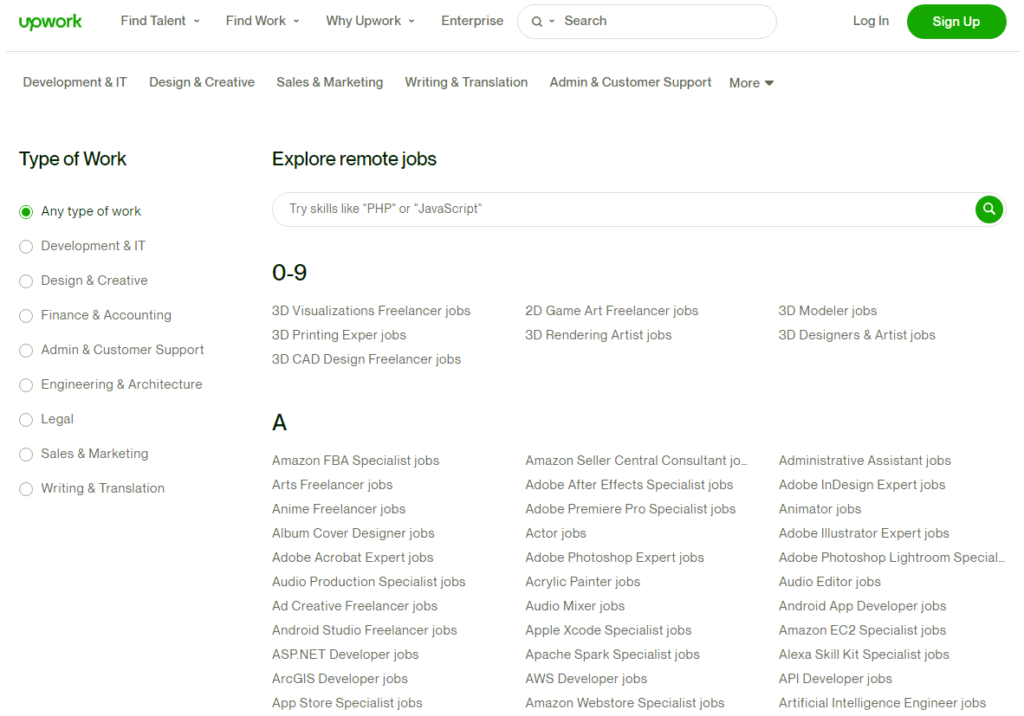Image resolution: width=1024 pixels, height=716 pixels.
Task: Click the Log In link
Action: [871, 21]
